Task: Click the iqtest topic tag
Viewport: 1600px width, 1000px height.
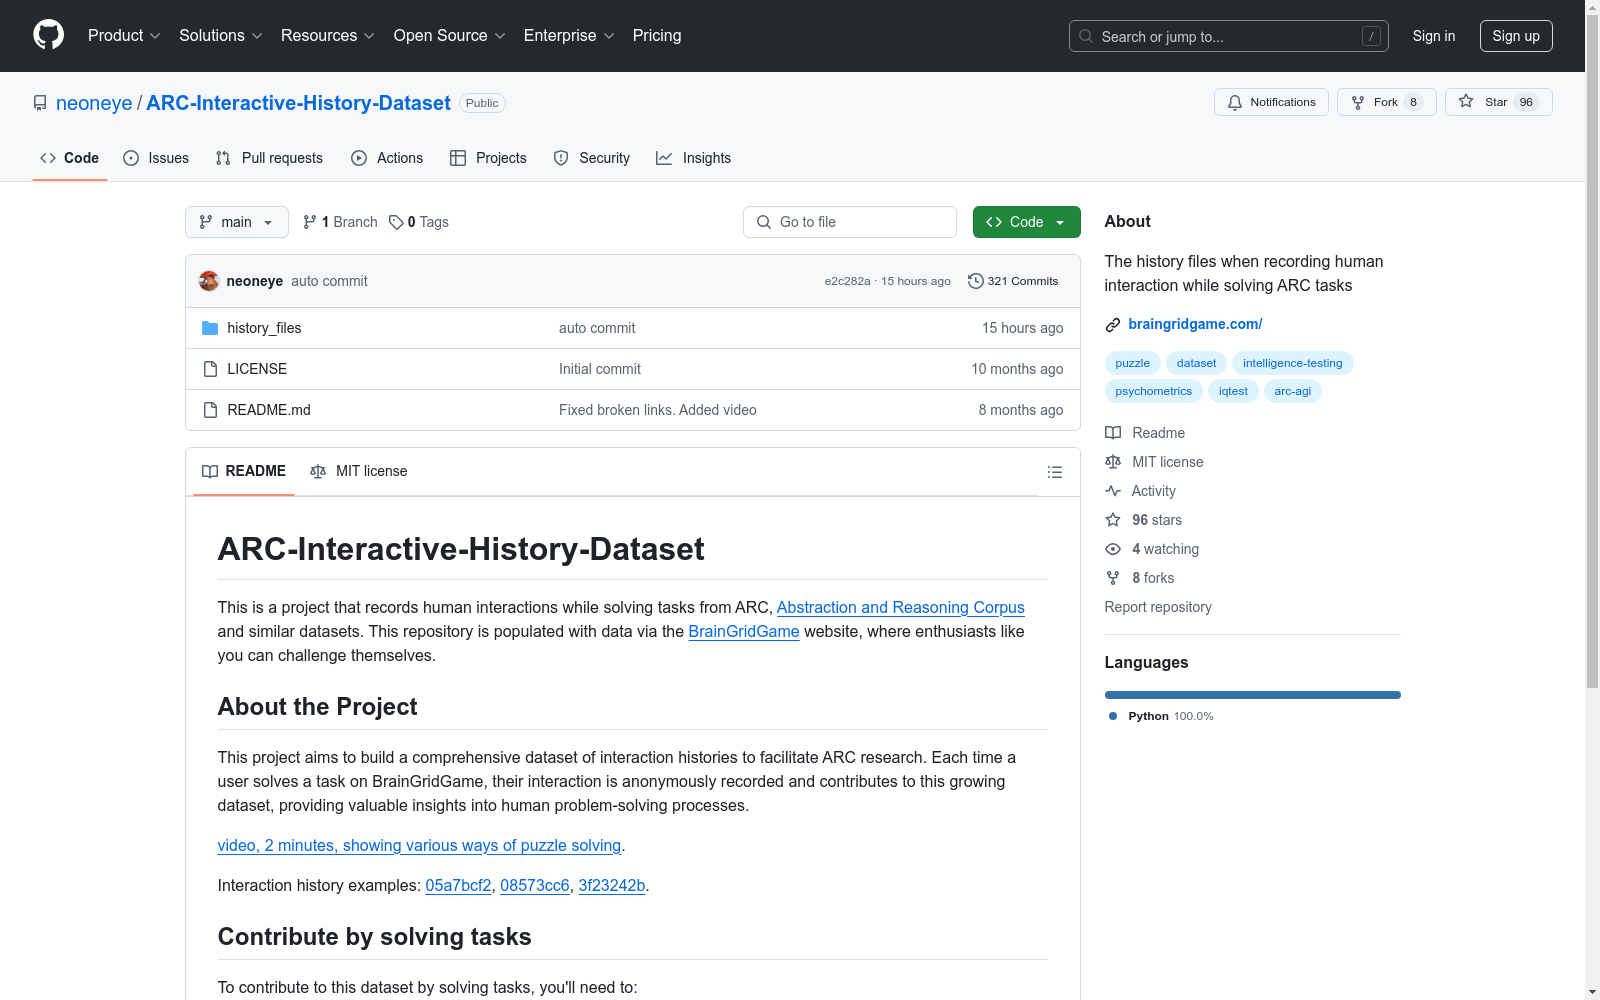Action: 1233,391
